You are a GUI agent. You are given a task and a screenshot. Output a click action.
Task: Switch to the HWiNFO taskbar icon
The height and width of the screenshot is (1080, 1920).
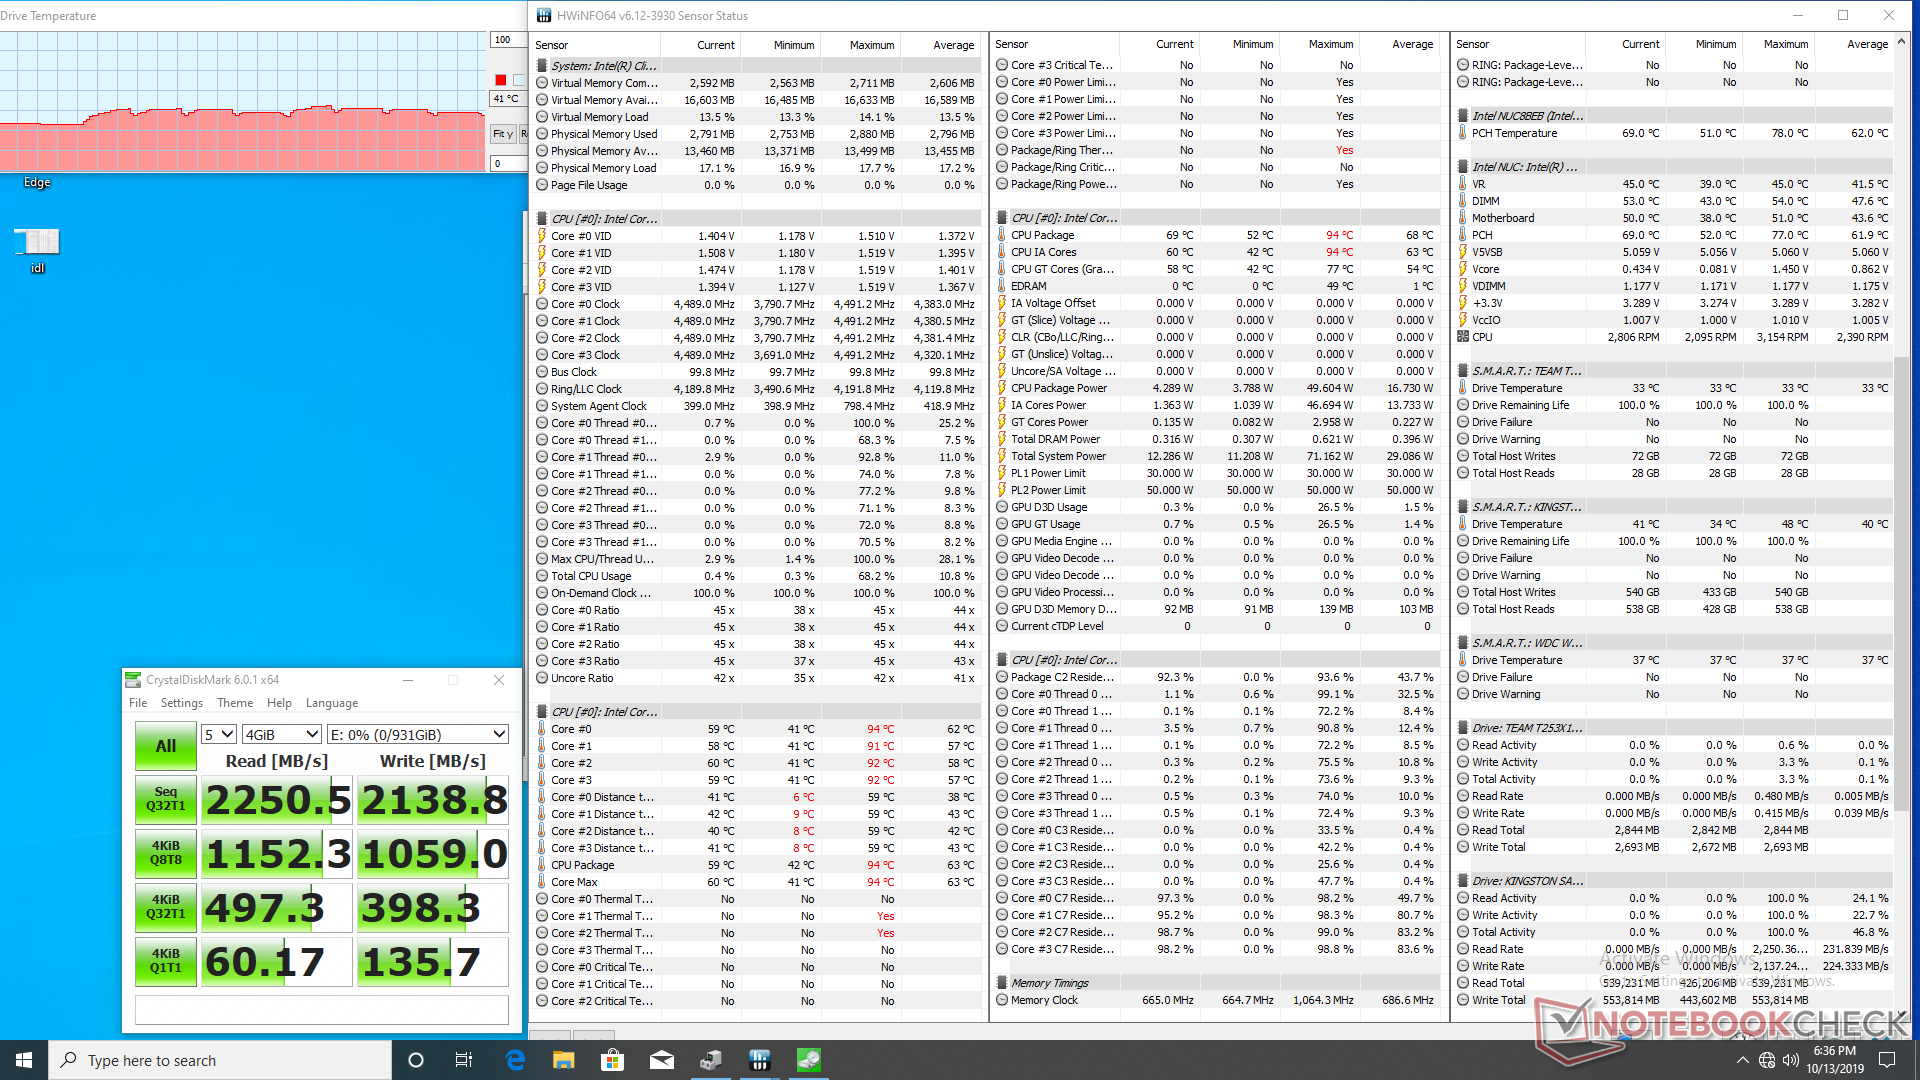tap(760, 1060)
